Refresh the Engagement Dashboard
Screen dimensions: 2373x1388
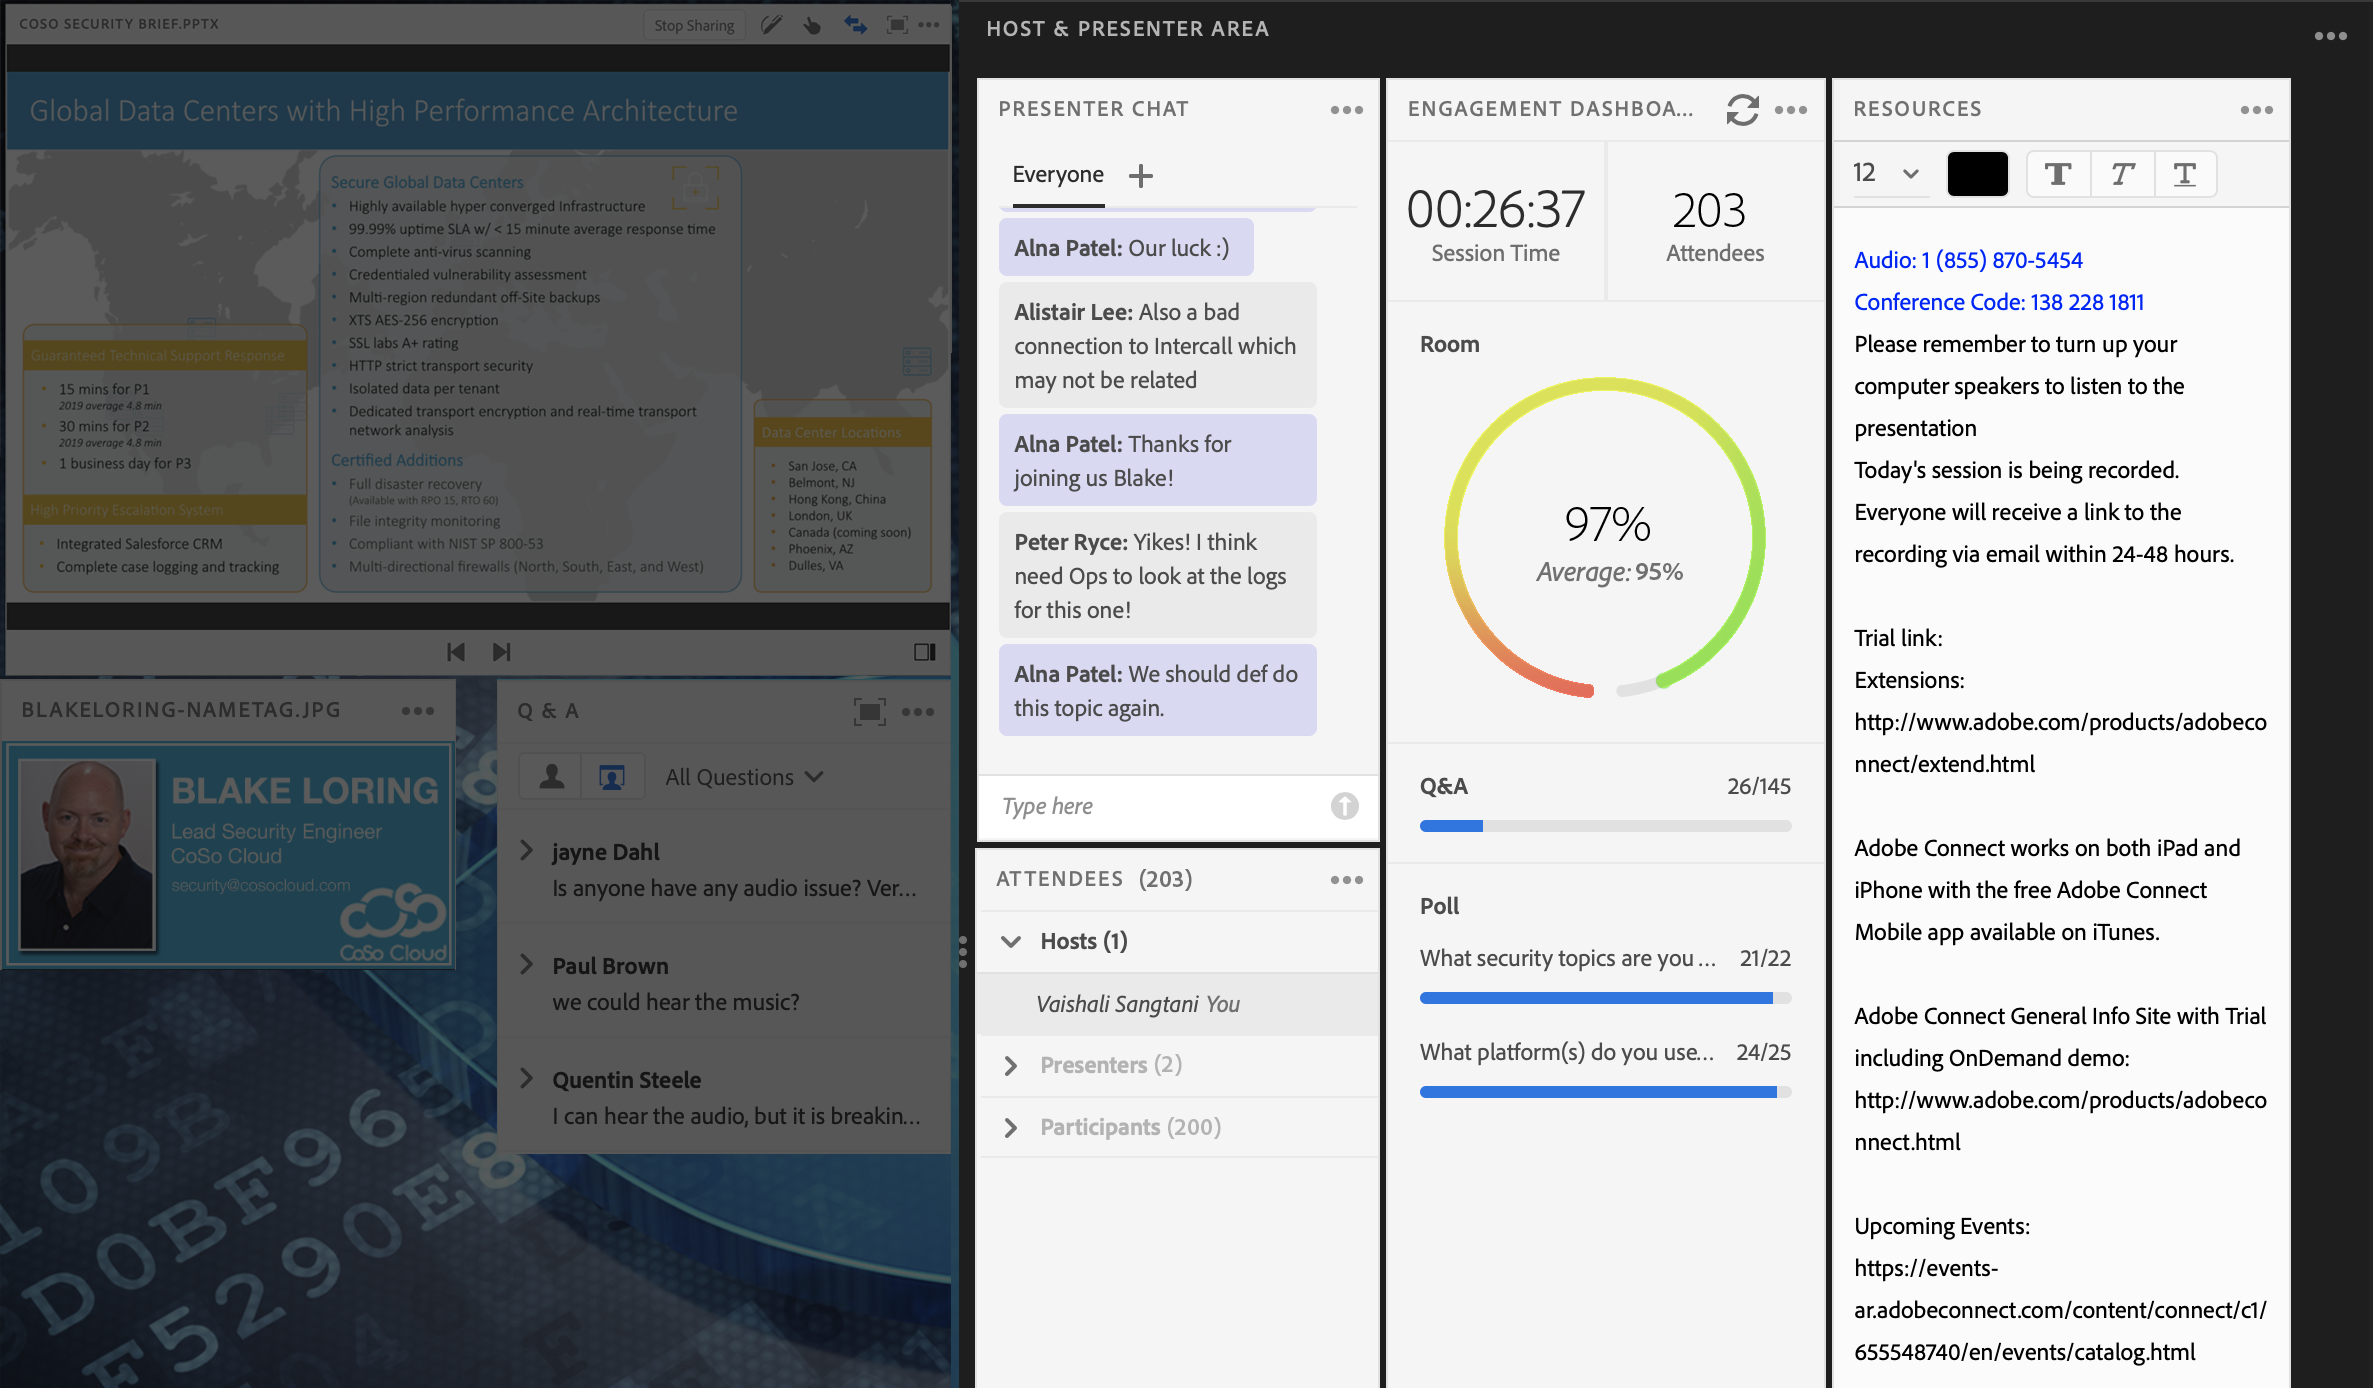(x=1742, y=111)
